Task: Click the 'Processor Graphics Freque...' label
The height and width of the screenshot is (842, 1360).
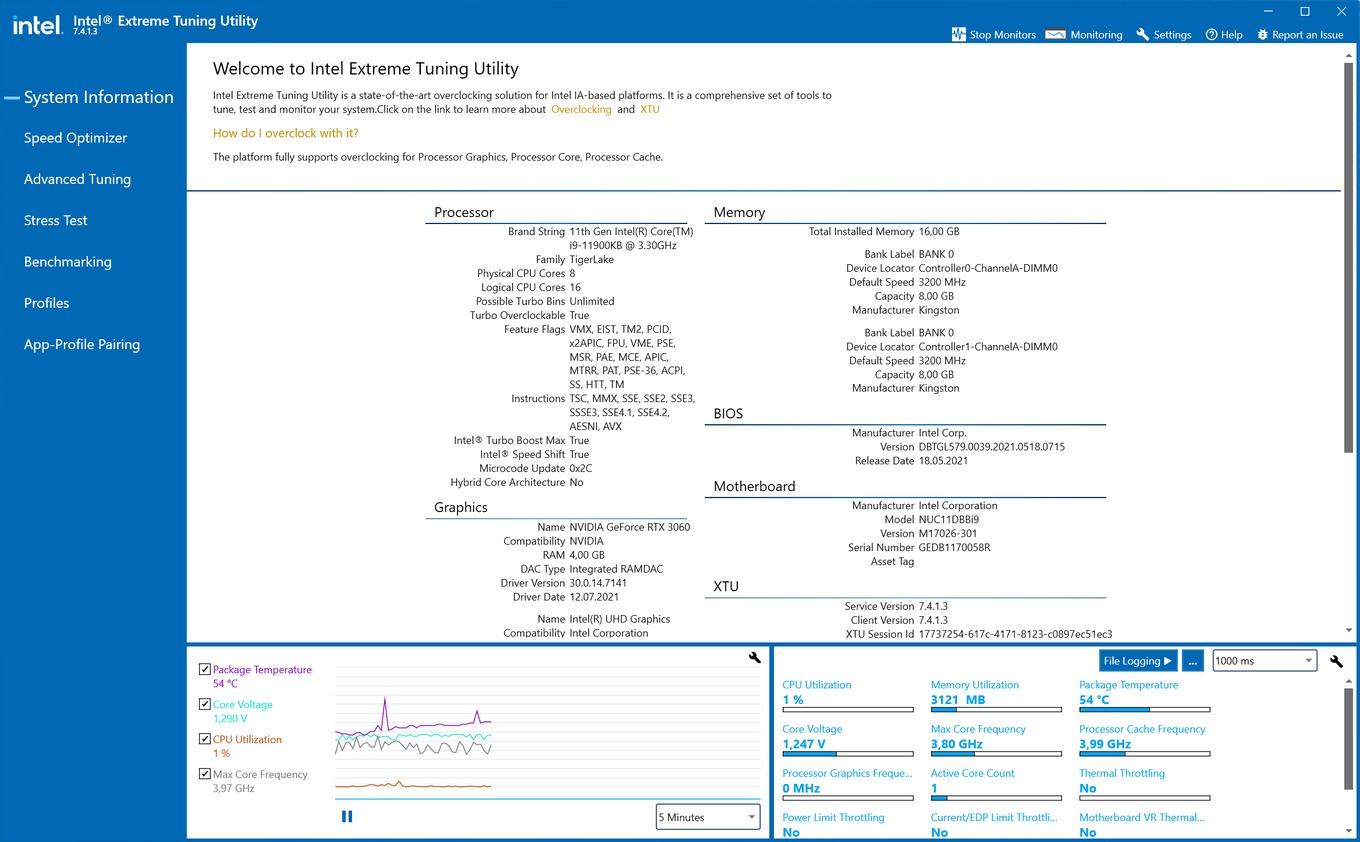Action: coord(847,773)
